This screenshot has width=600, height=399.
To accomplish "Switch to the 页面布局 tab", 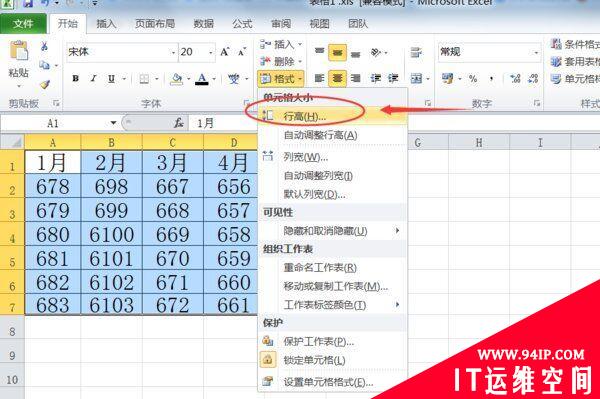I will (x=155, y=24).
